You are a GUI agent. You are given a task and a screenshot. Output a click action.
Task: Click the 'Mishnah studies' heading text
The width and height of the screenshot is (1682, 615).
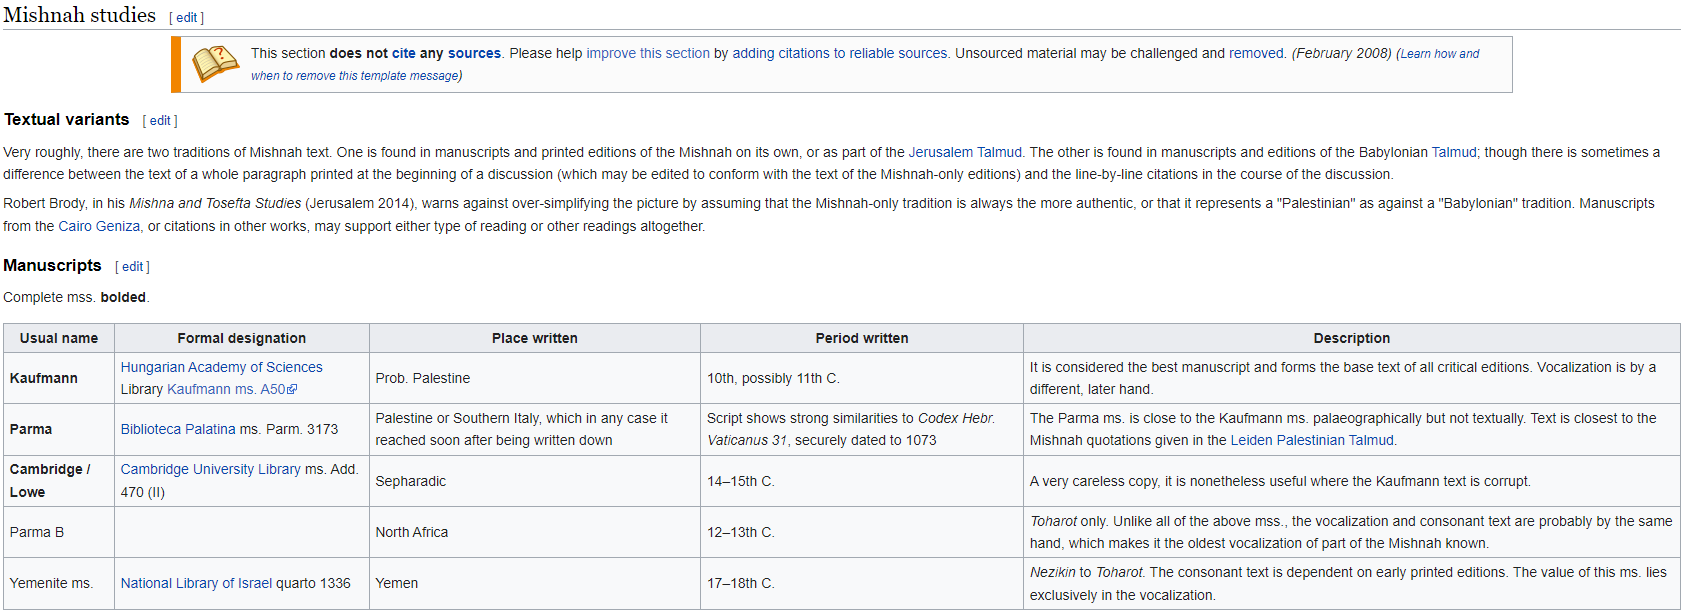click(80, 15)
